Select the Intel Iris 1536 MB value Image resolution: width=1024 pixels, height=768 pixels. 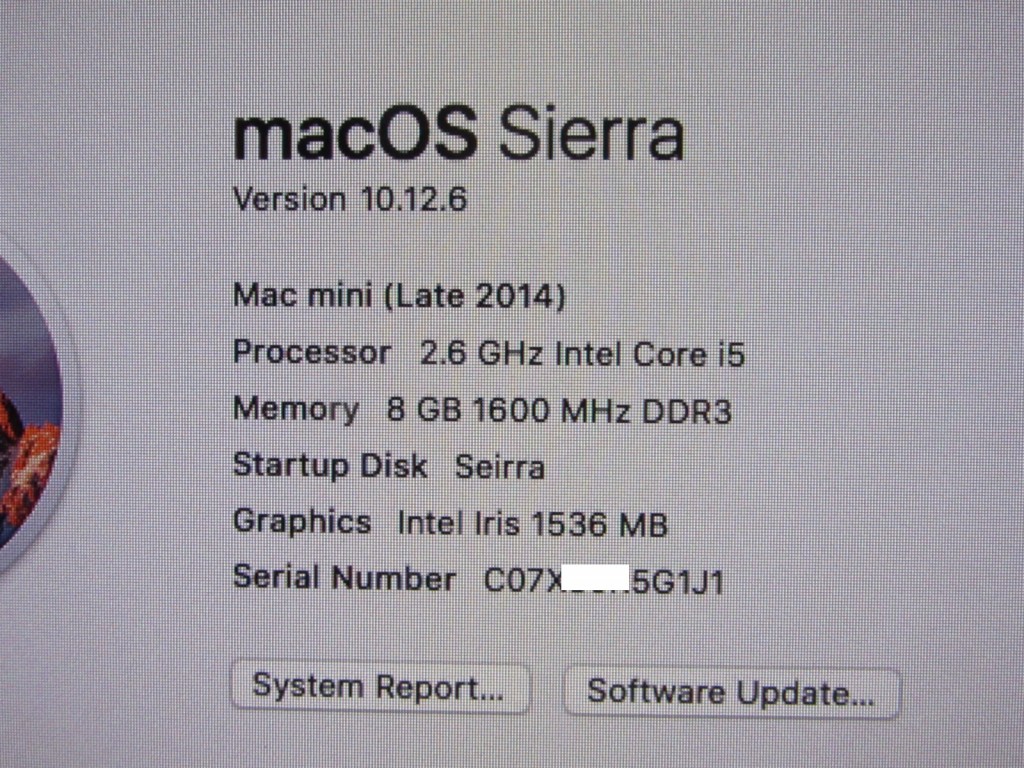tap(533, 524)
